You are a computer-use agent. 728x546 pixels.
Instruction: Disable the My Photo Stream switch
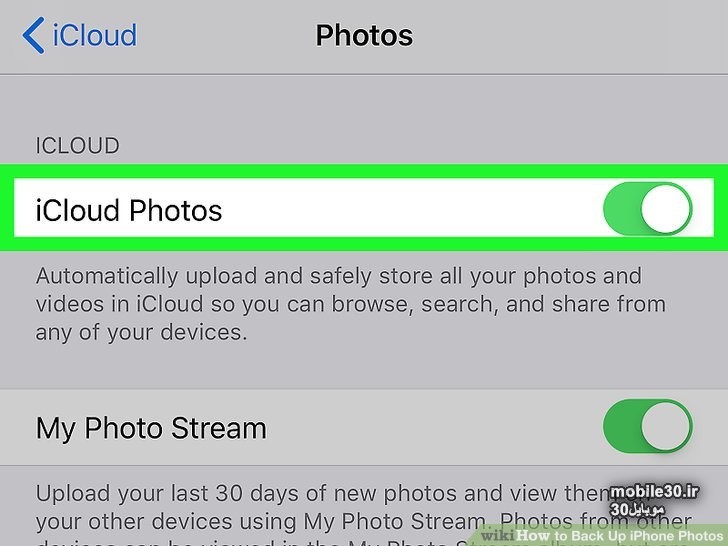click(x=648, y=426)
